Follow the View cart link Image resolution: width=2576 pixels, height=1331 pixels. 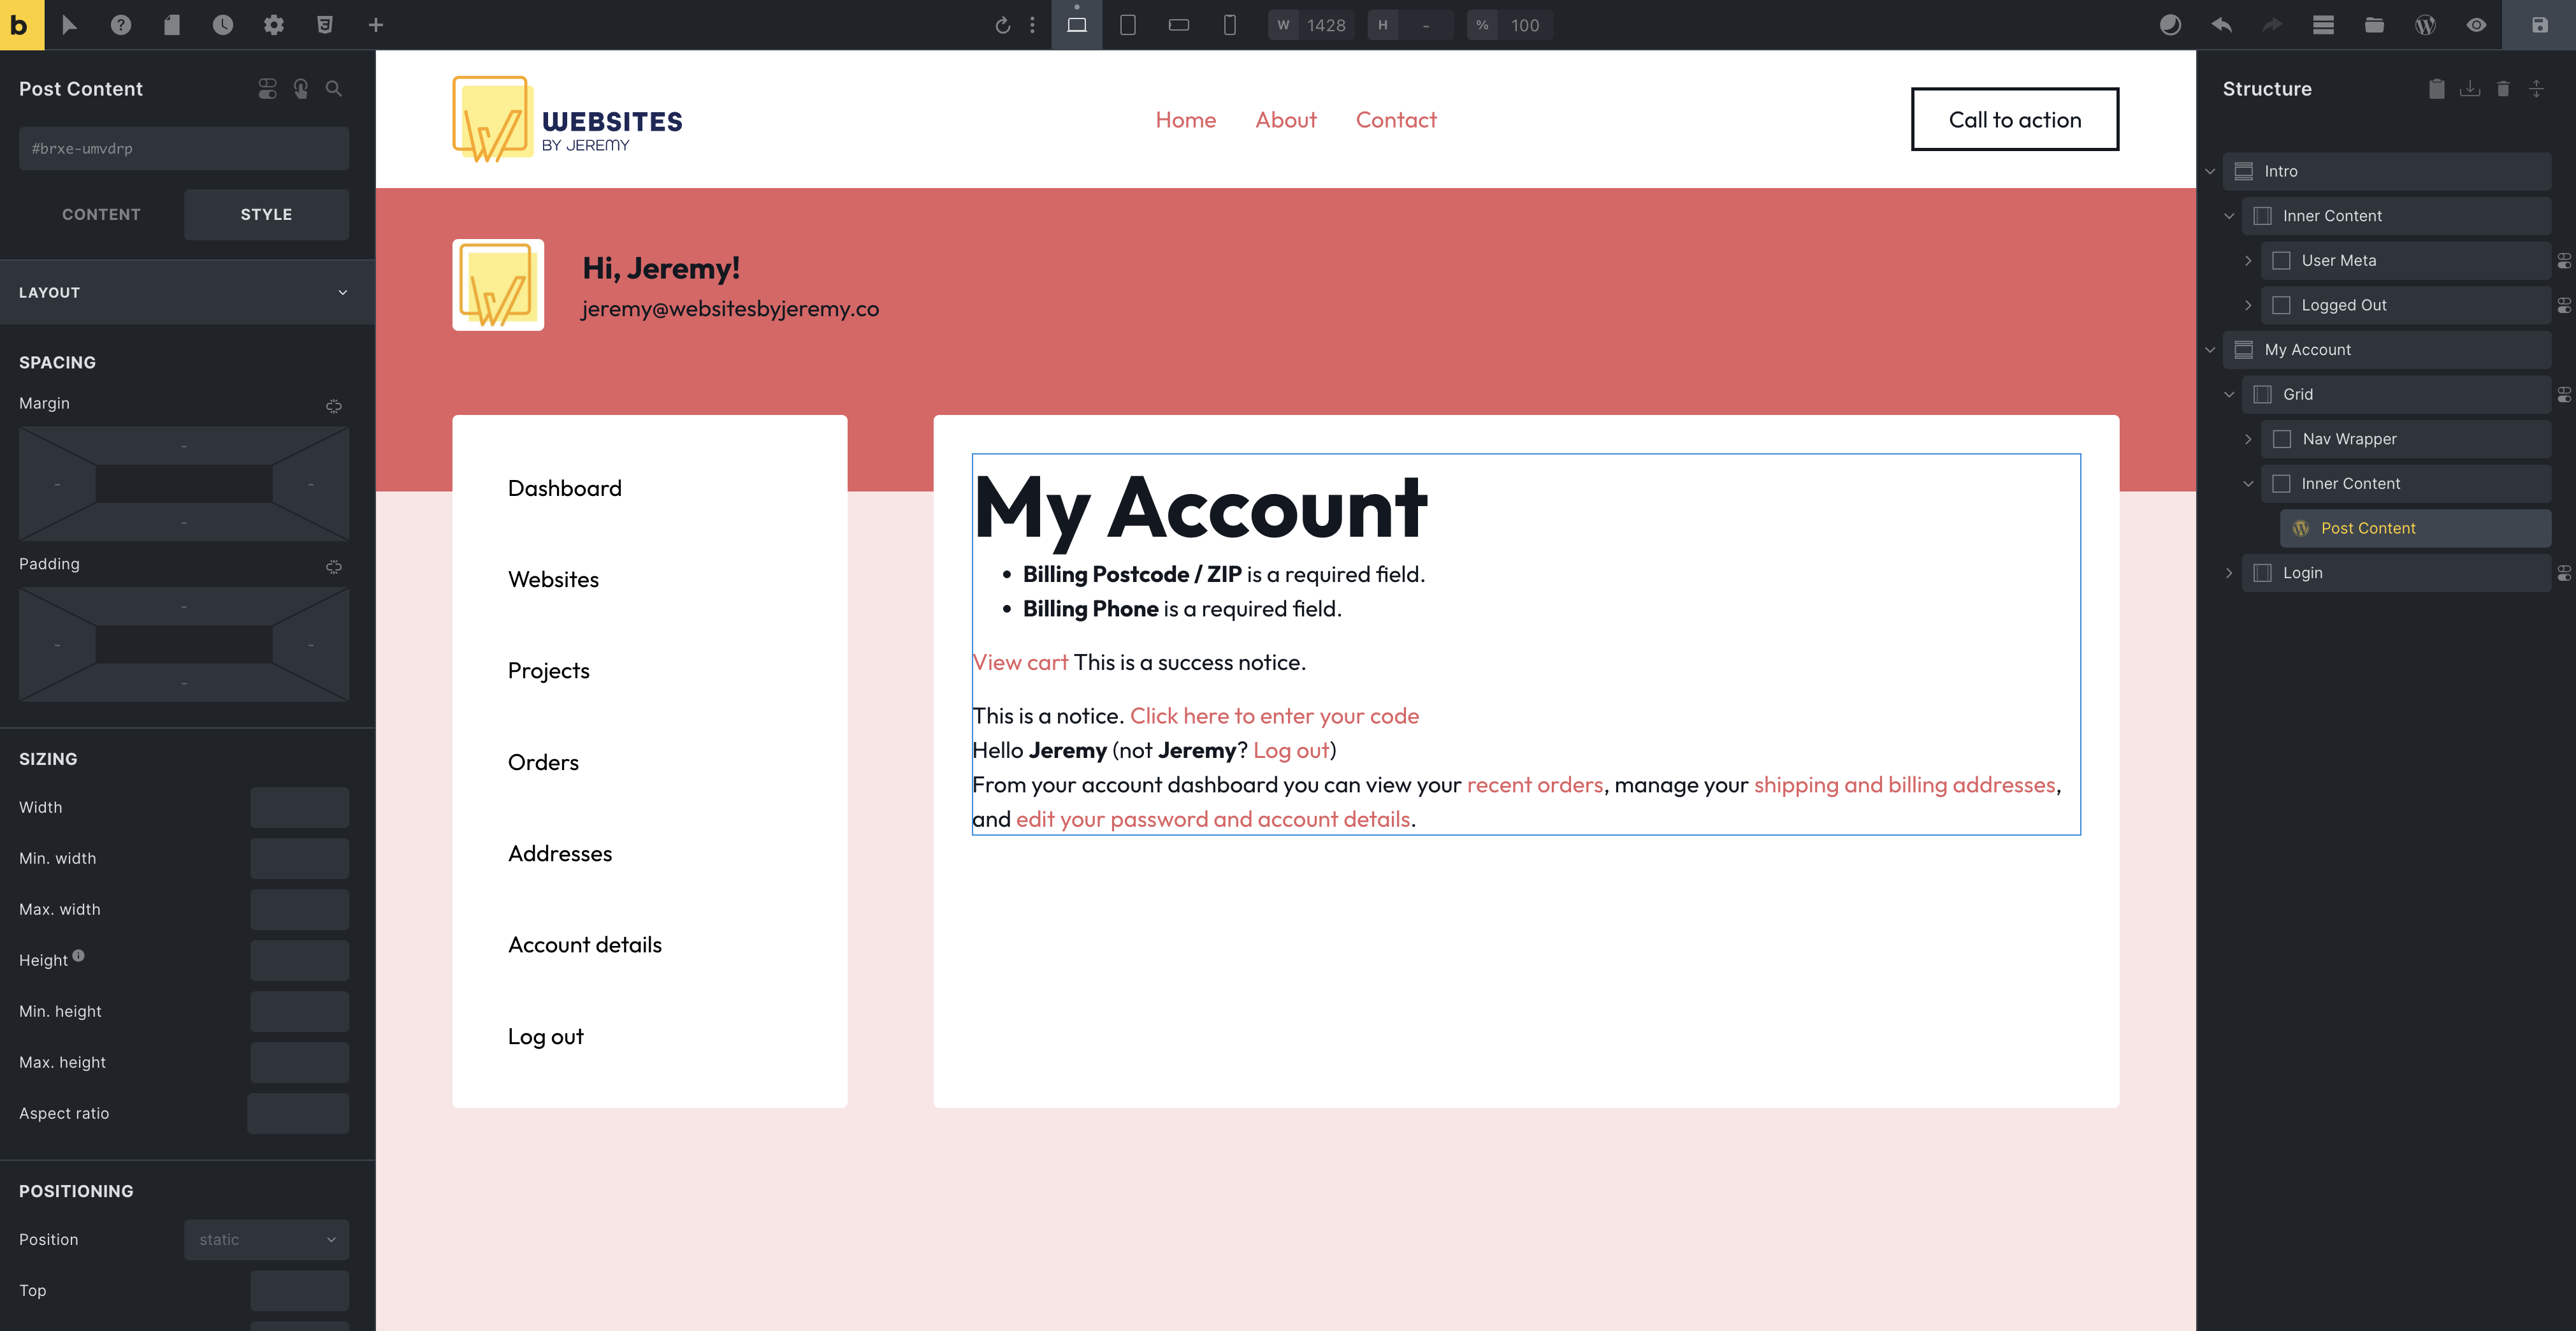click(1020, 662)
